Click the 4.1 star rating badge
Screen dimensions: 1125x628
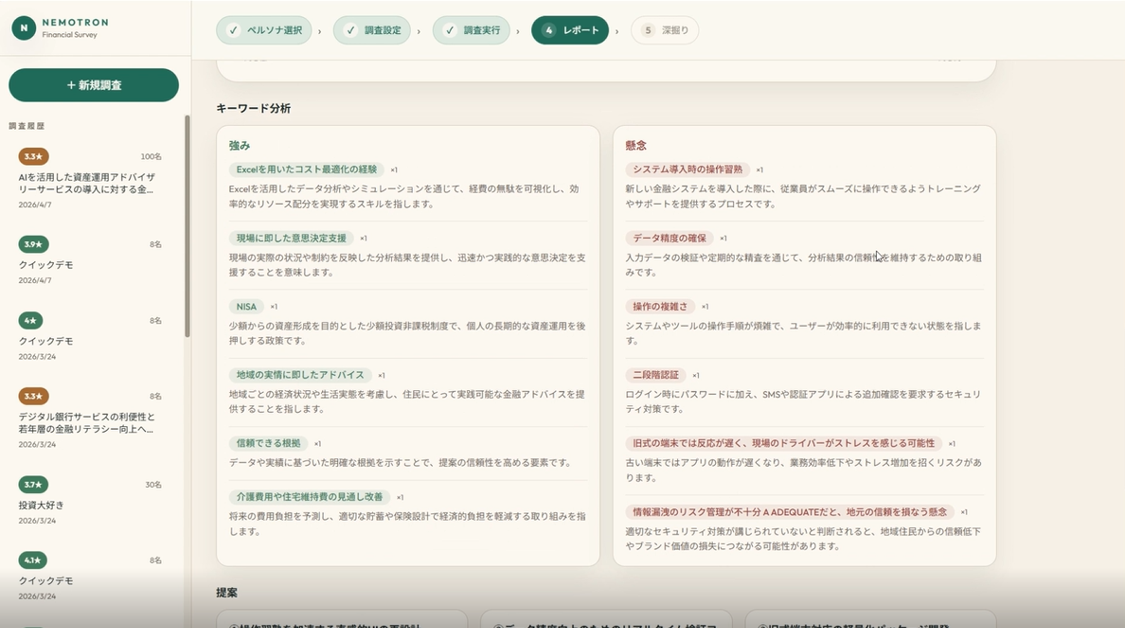tap(33, 560)
